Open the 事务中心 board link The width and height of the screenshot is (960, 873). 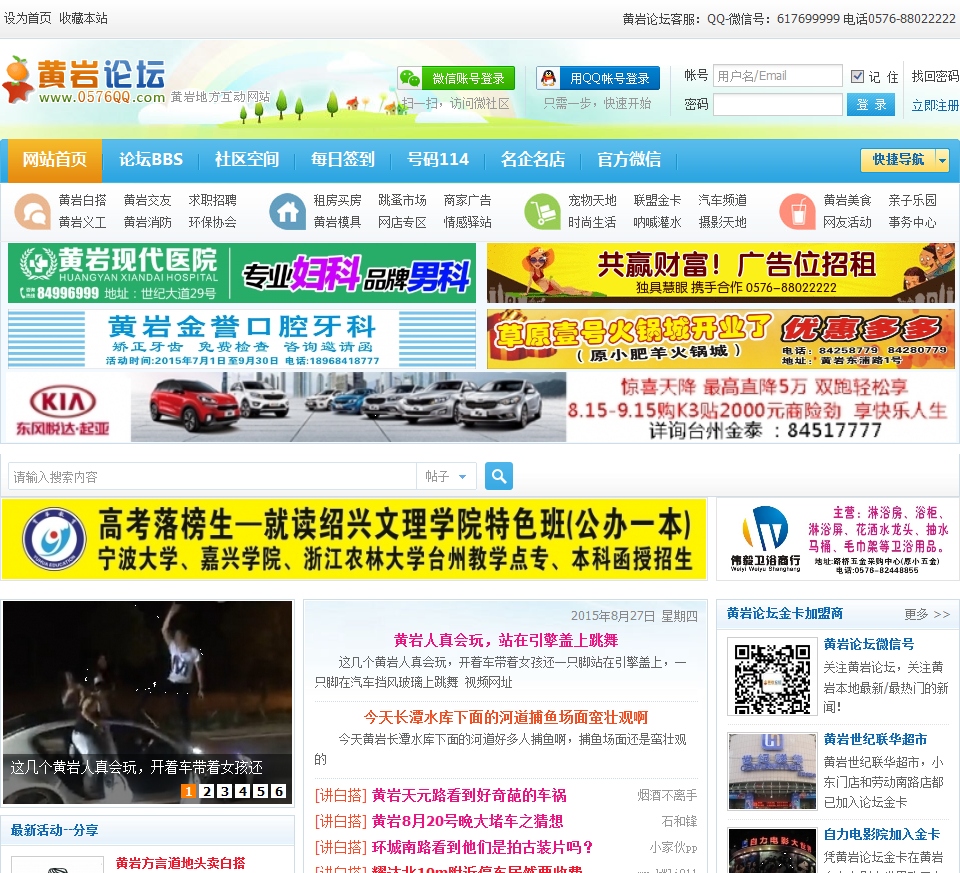pos(912,222)
